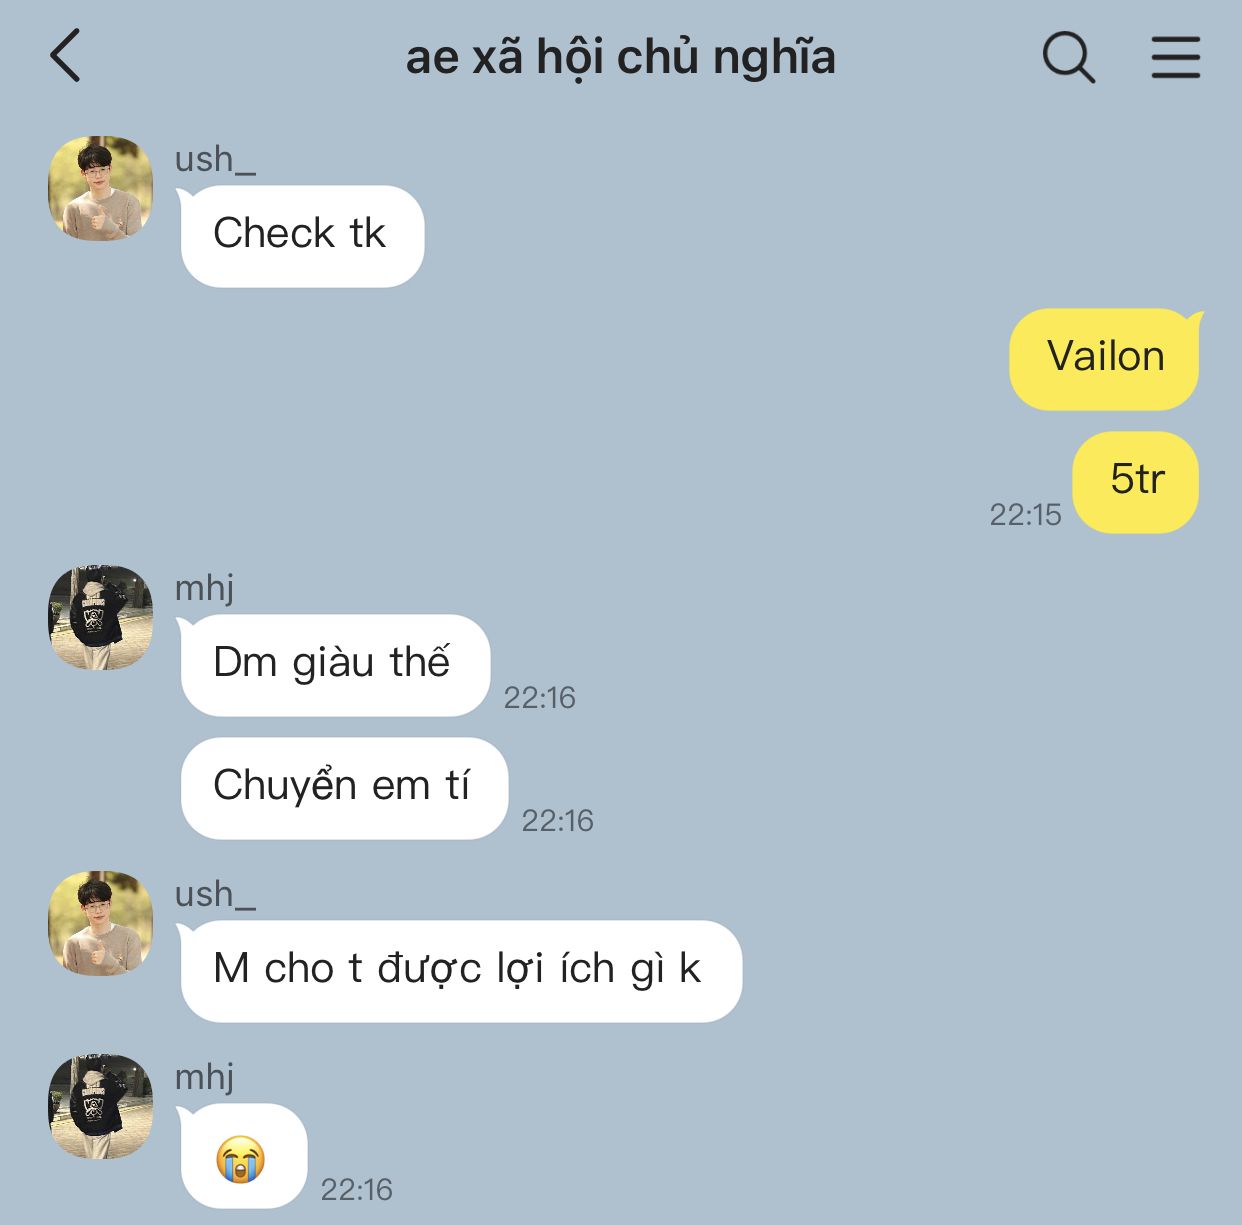
Task: Open the hamburger menu icon
Action: [1175, 56]
